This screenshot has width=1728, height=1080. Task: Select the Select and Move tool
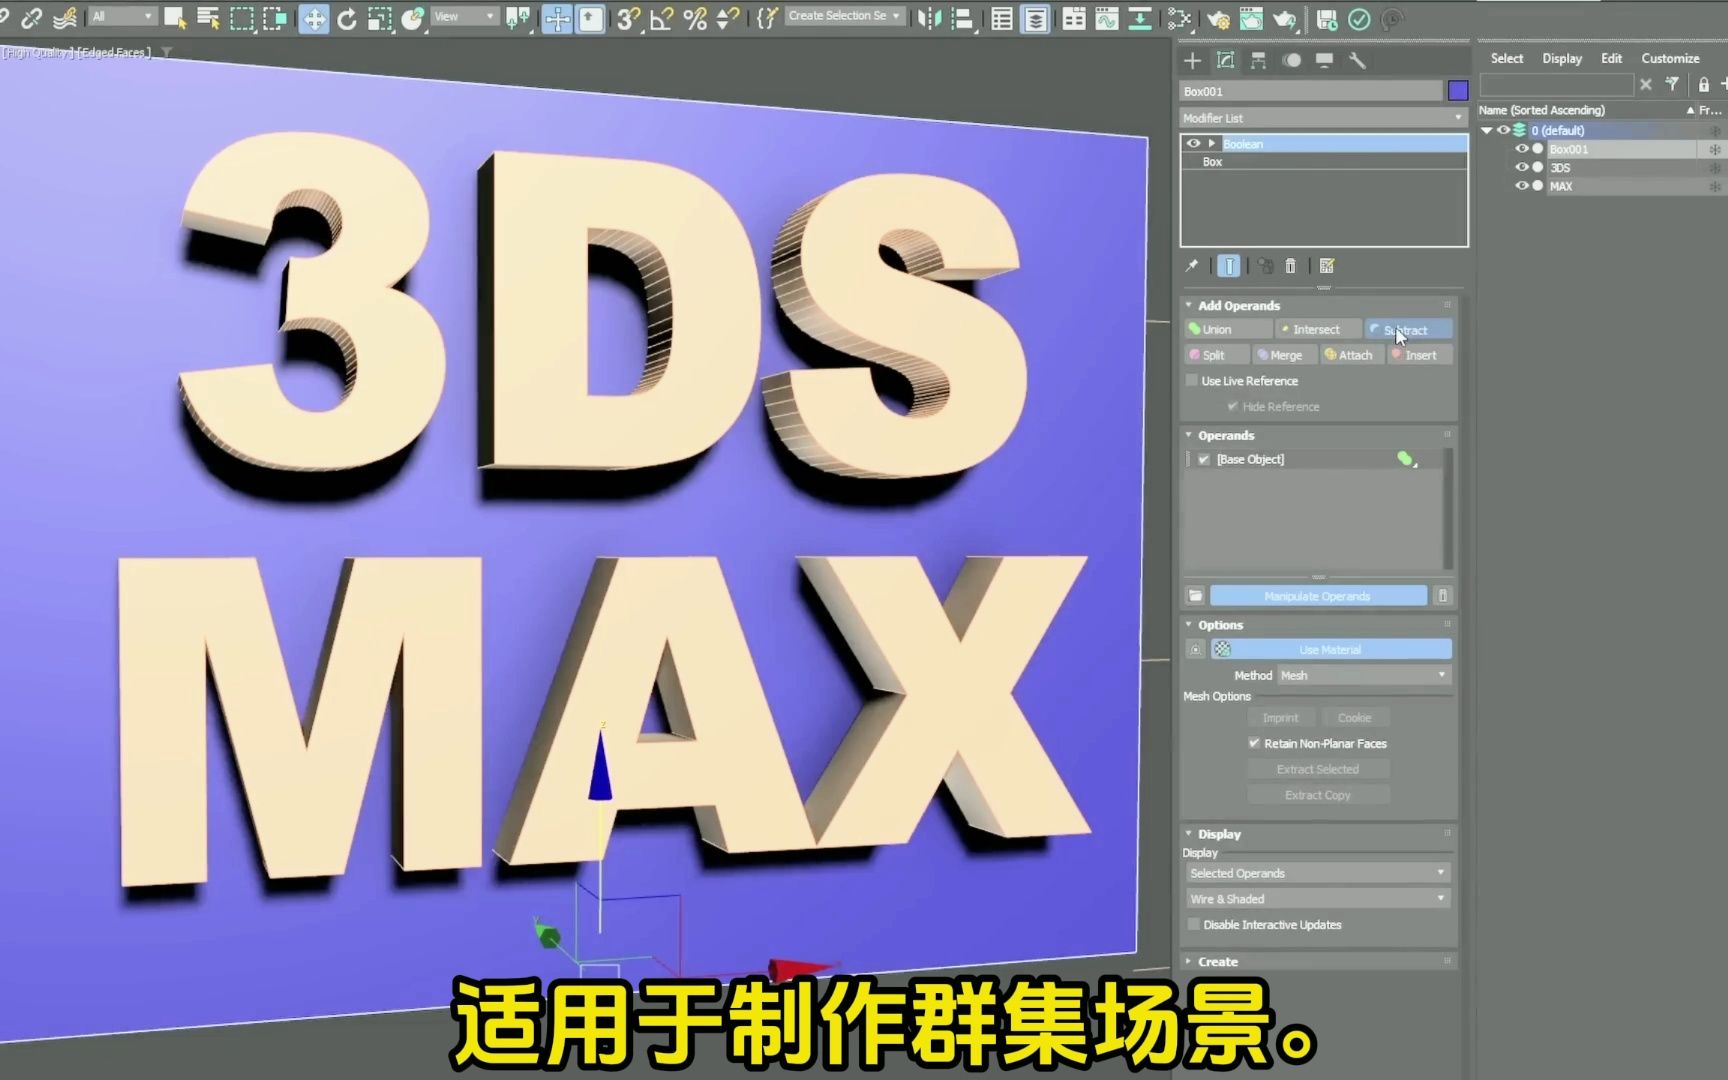click(314, 18)
